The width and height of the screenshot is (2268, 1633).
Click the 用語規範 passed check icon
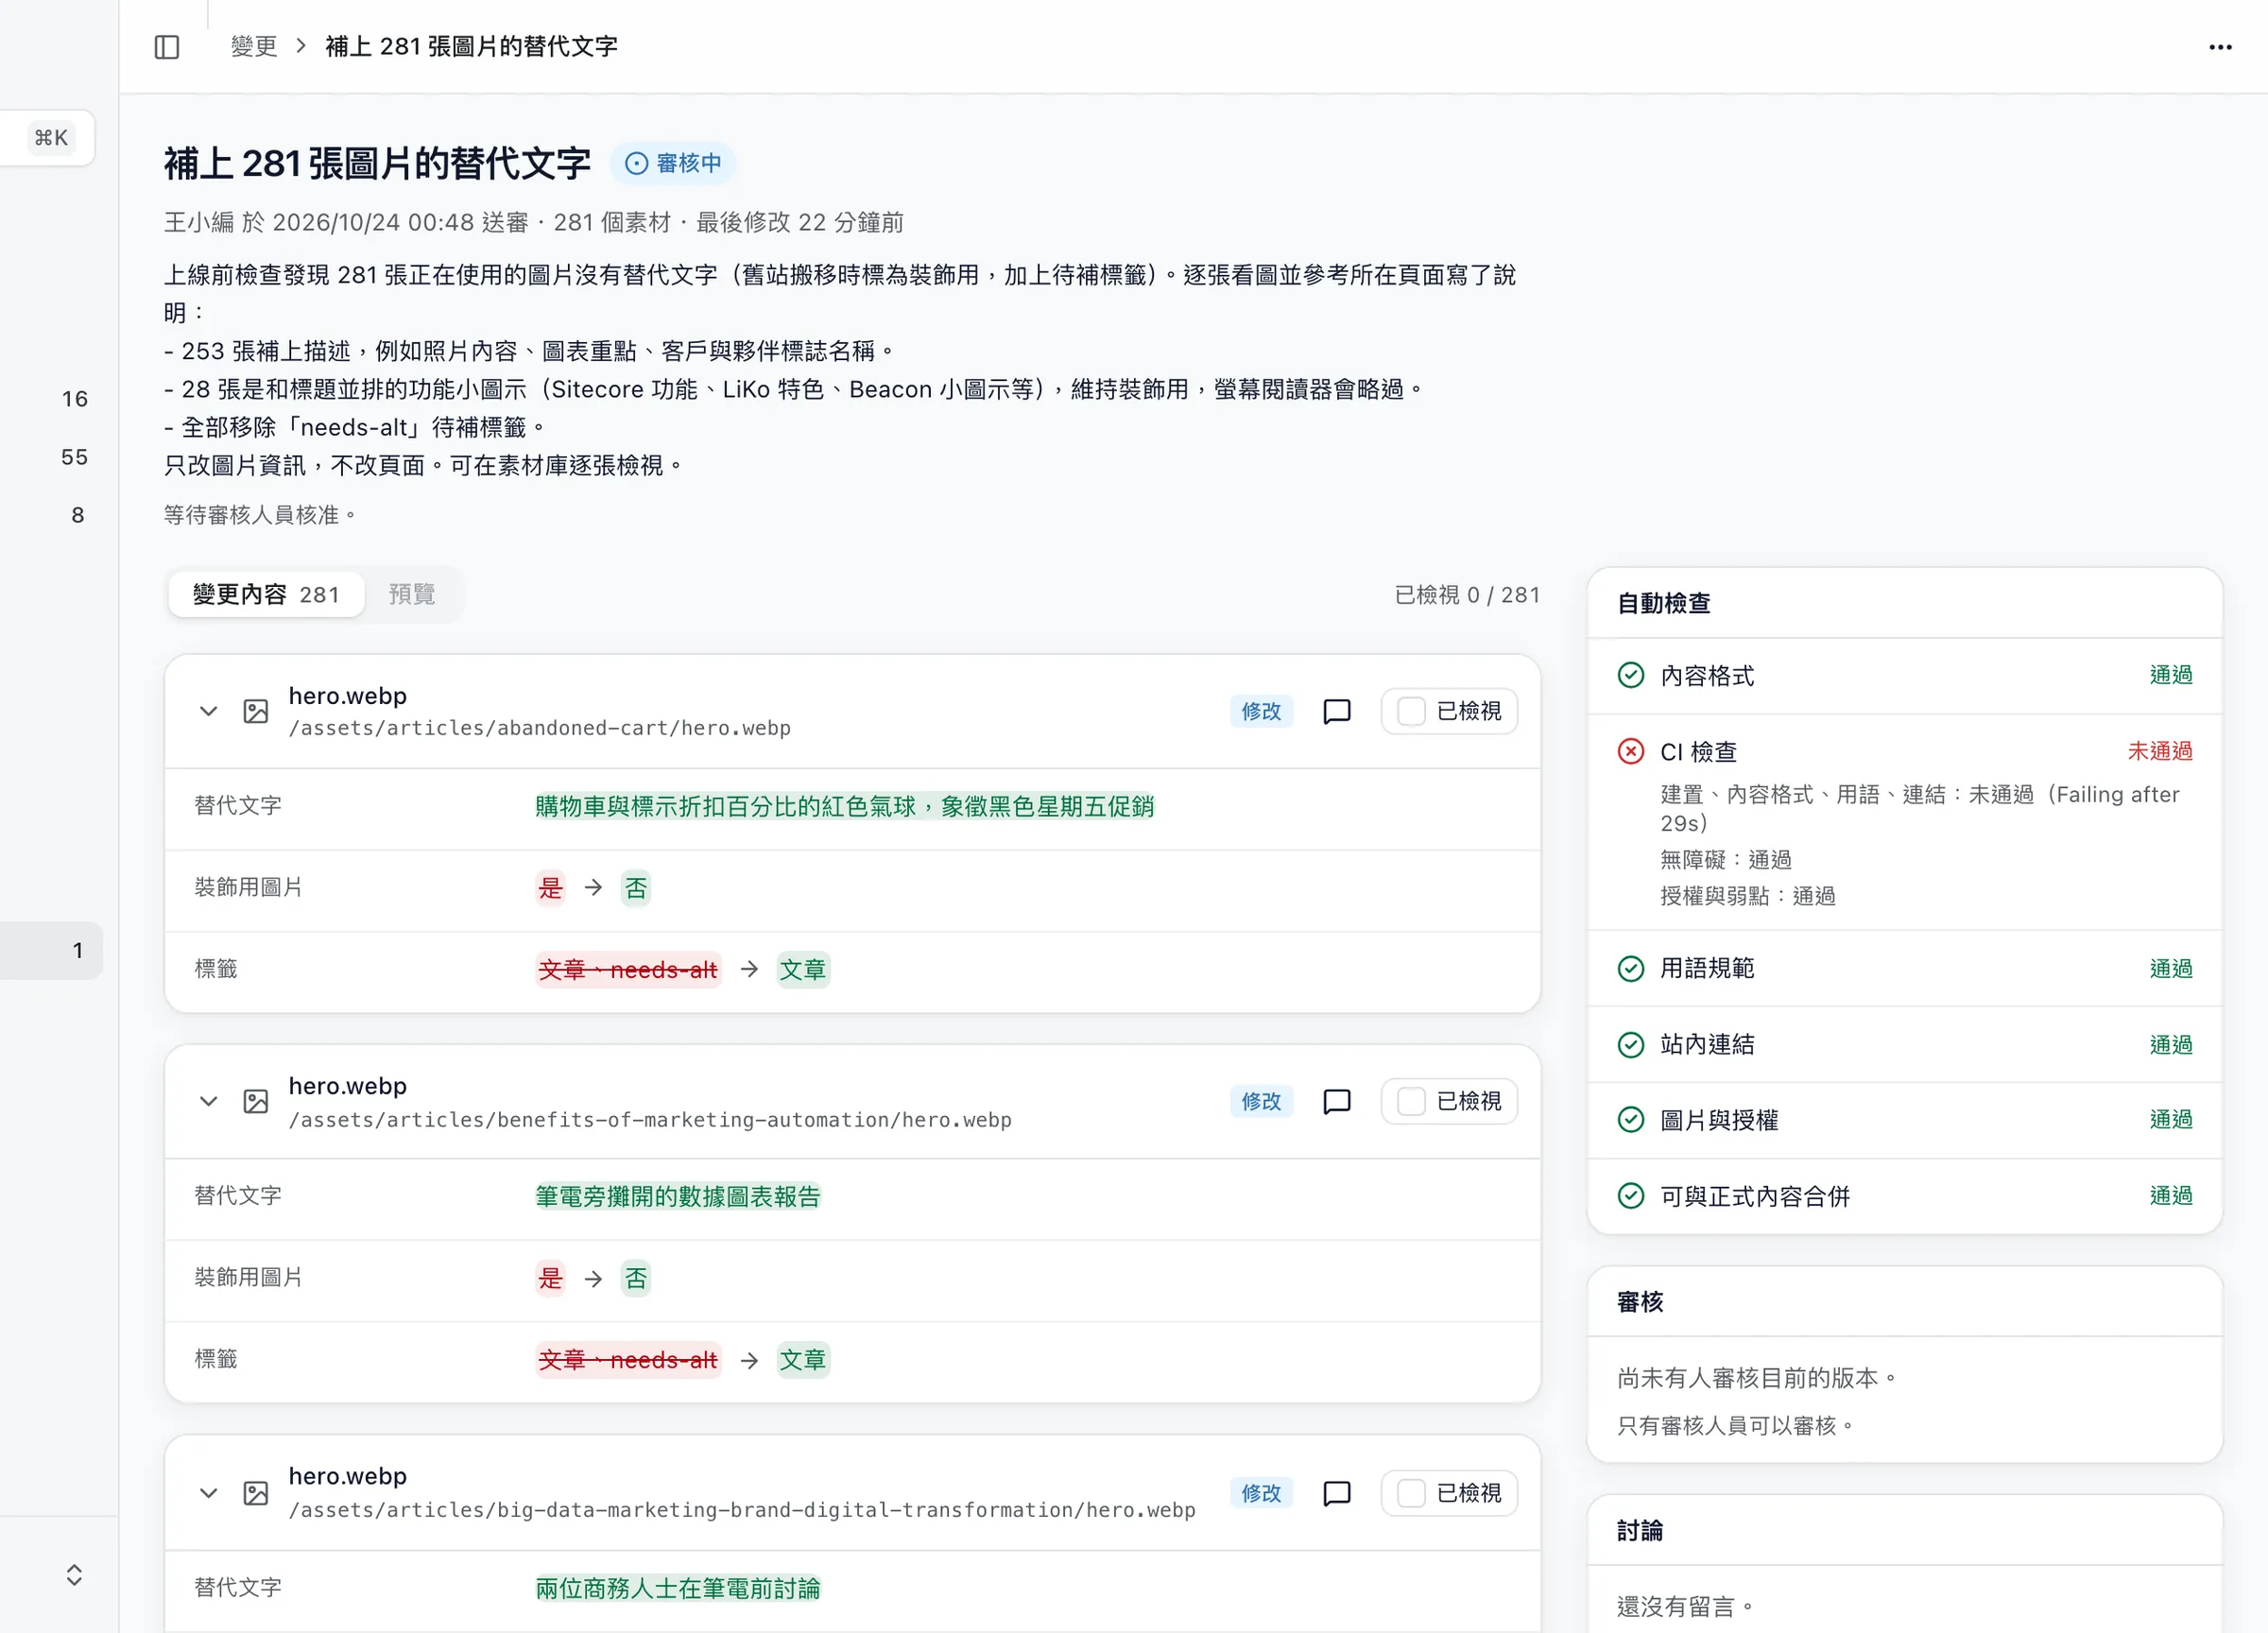[x=1630, y=968]
